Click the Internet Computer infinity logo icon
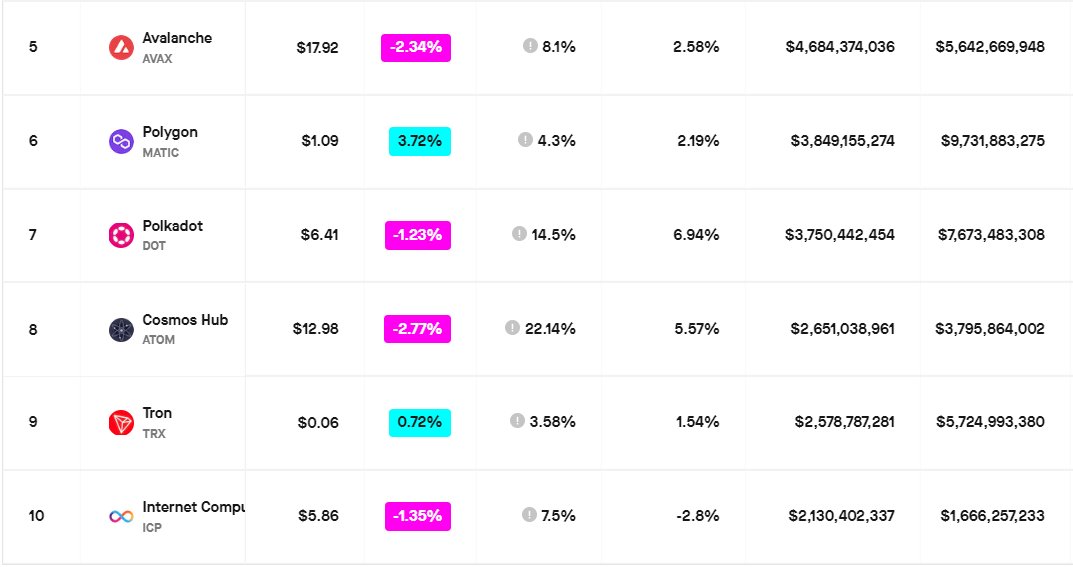 click(x=121, y=517)
